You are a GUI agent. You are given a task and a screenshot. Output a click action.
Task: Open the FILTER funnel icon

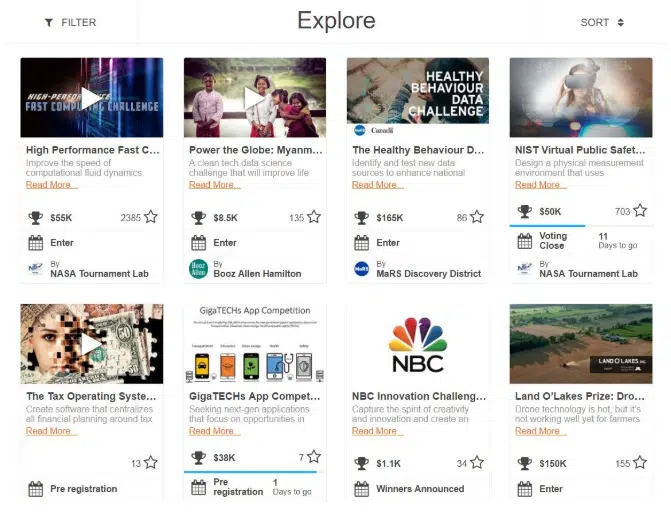pos(49,23)
